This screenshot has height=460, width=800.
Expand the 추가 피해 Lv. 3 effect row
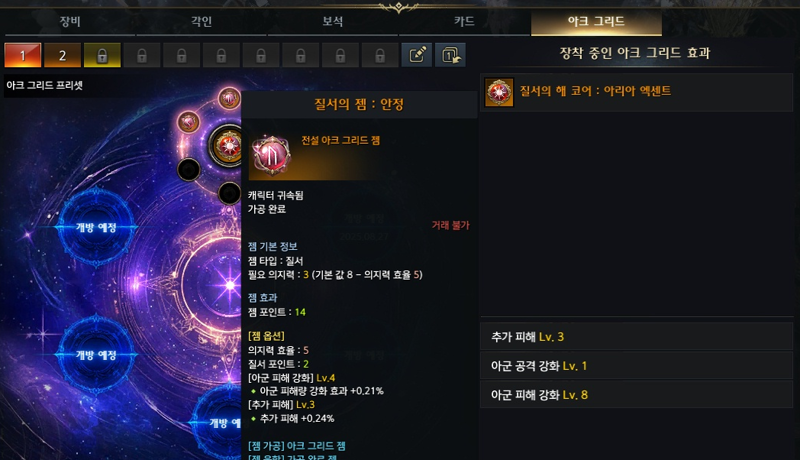[x=636, y=337]
